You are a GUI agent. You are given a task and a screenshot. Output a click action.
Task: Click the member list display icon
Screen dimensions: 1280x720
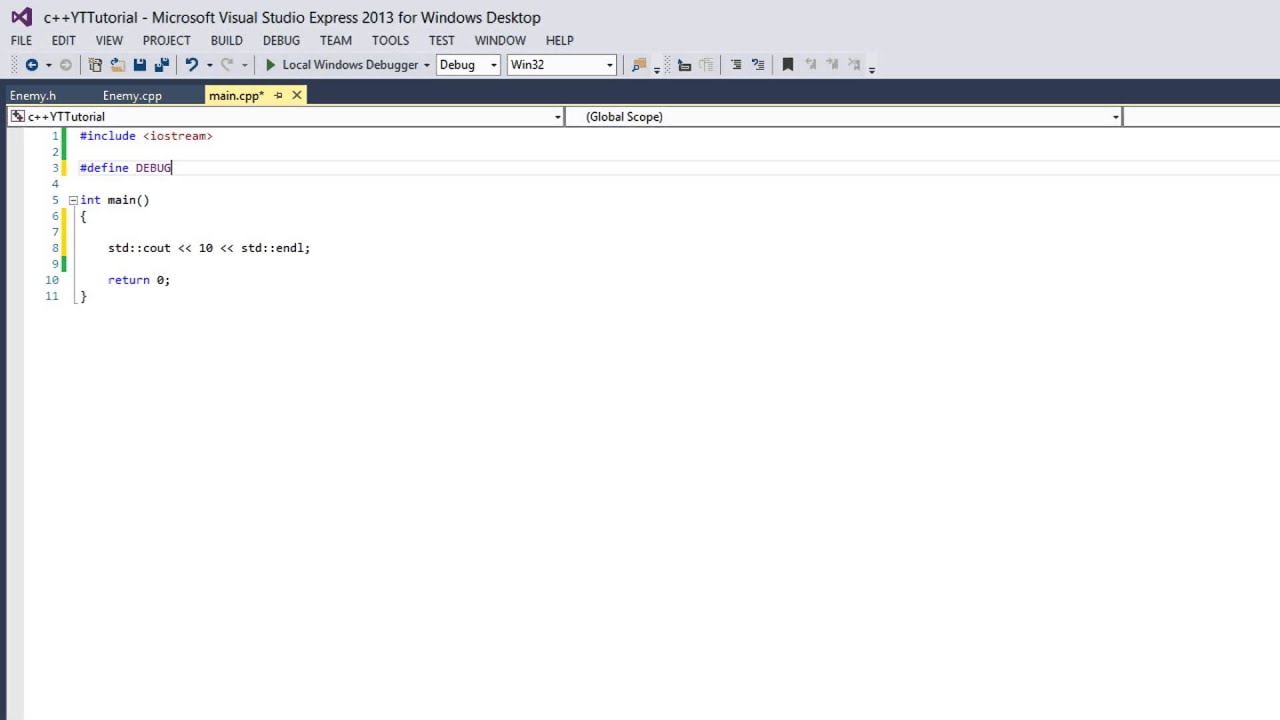684,65
